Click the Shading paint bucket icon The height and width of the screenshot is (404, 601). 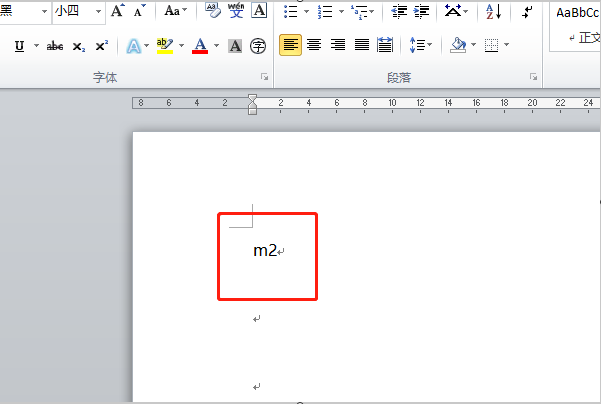click(458, 45)
